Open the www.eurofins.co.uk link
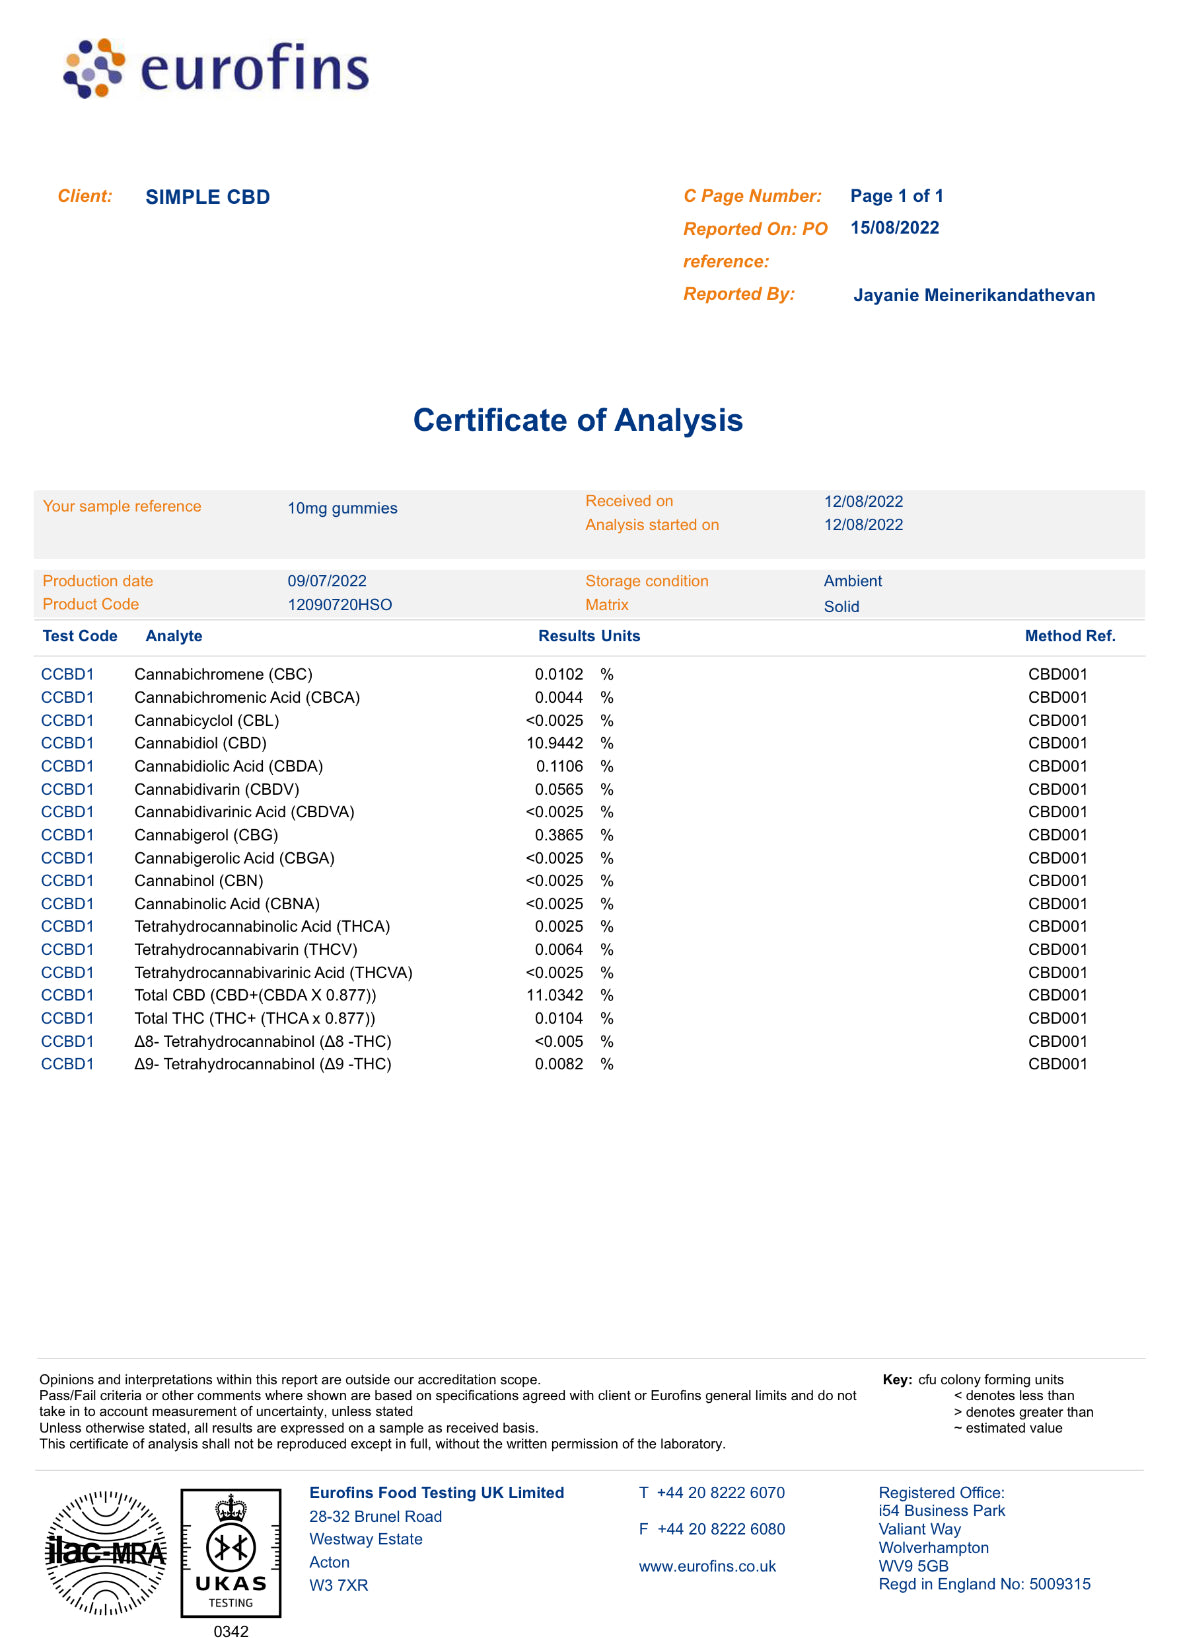 click(707, 1566)
